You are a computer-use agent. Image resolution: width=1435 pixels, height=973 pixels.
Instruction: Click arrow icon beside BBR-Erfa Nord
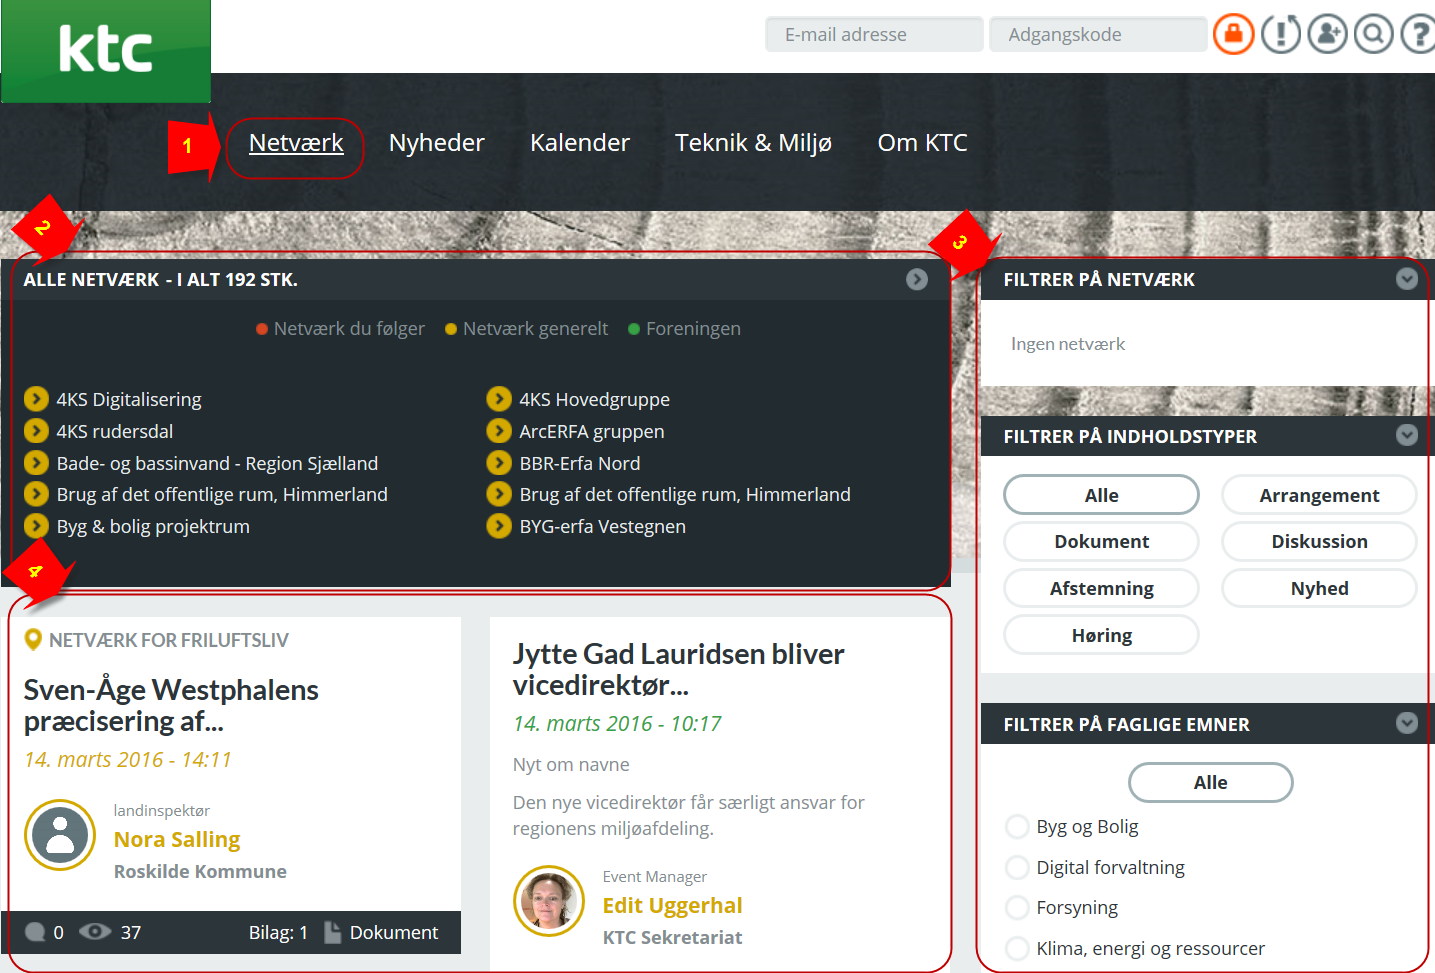499,463
